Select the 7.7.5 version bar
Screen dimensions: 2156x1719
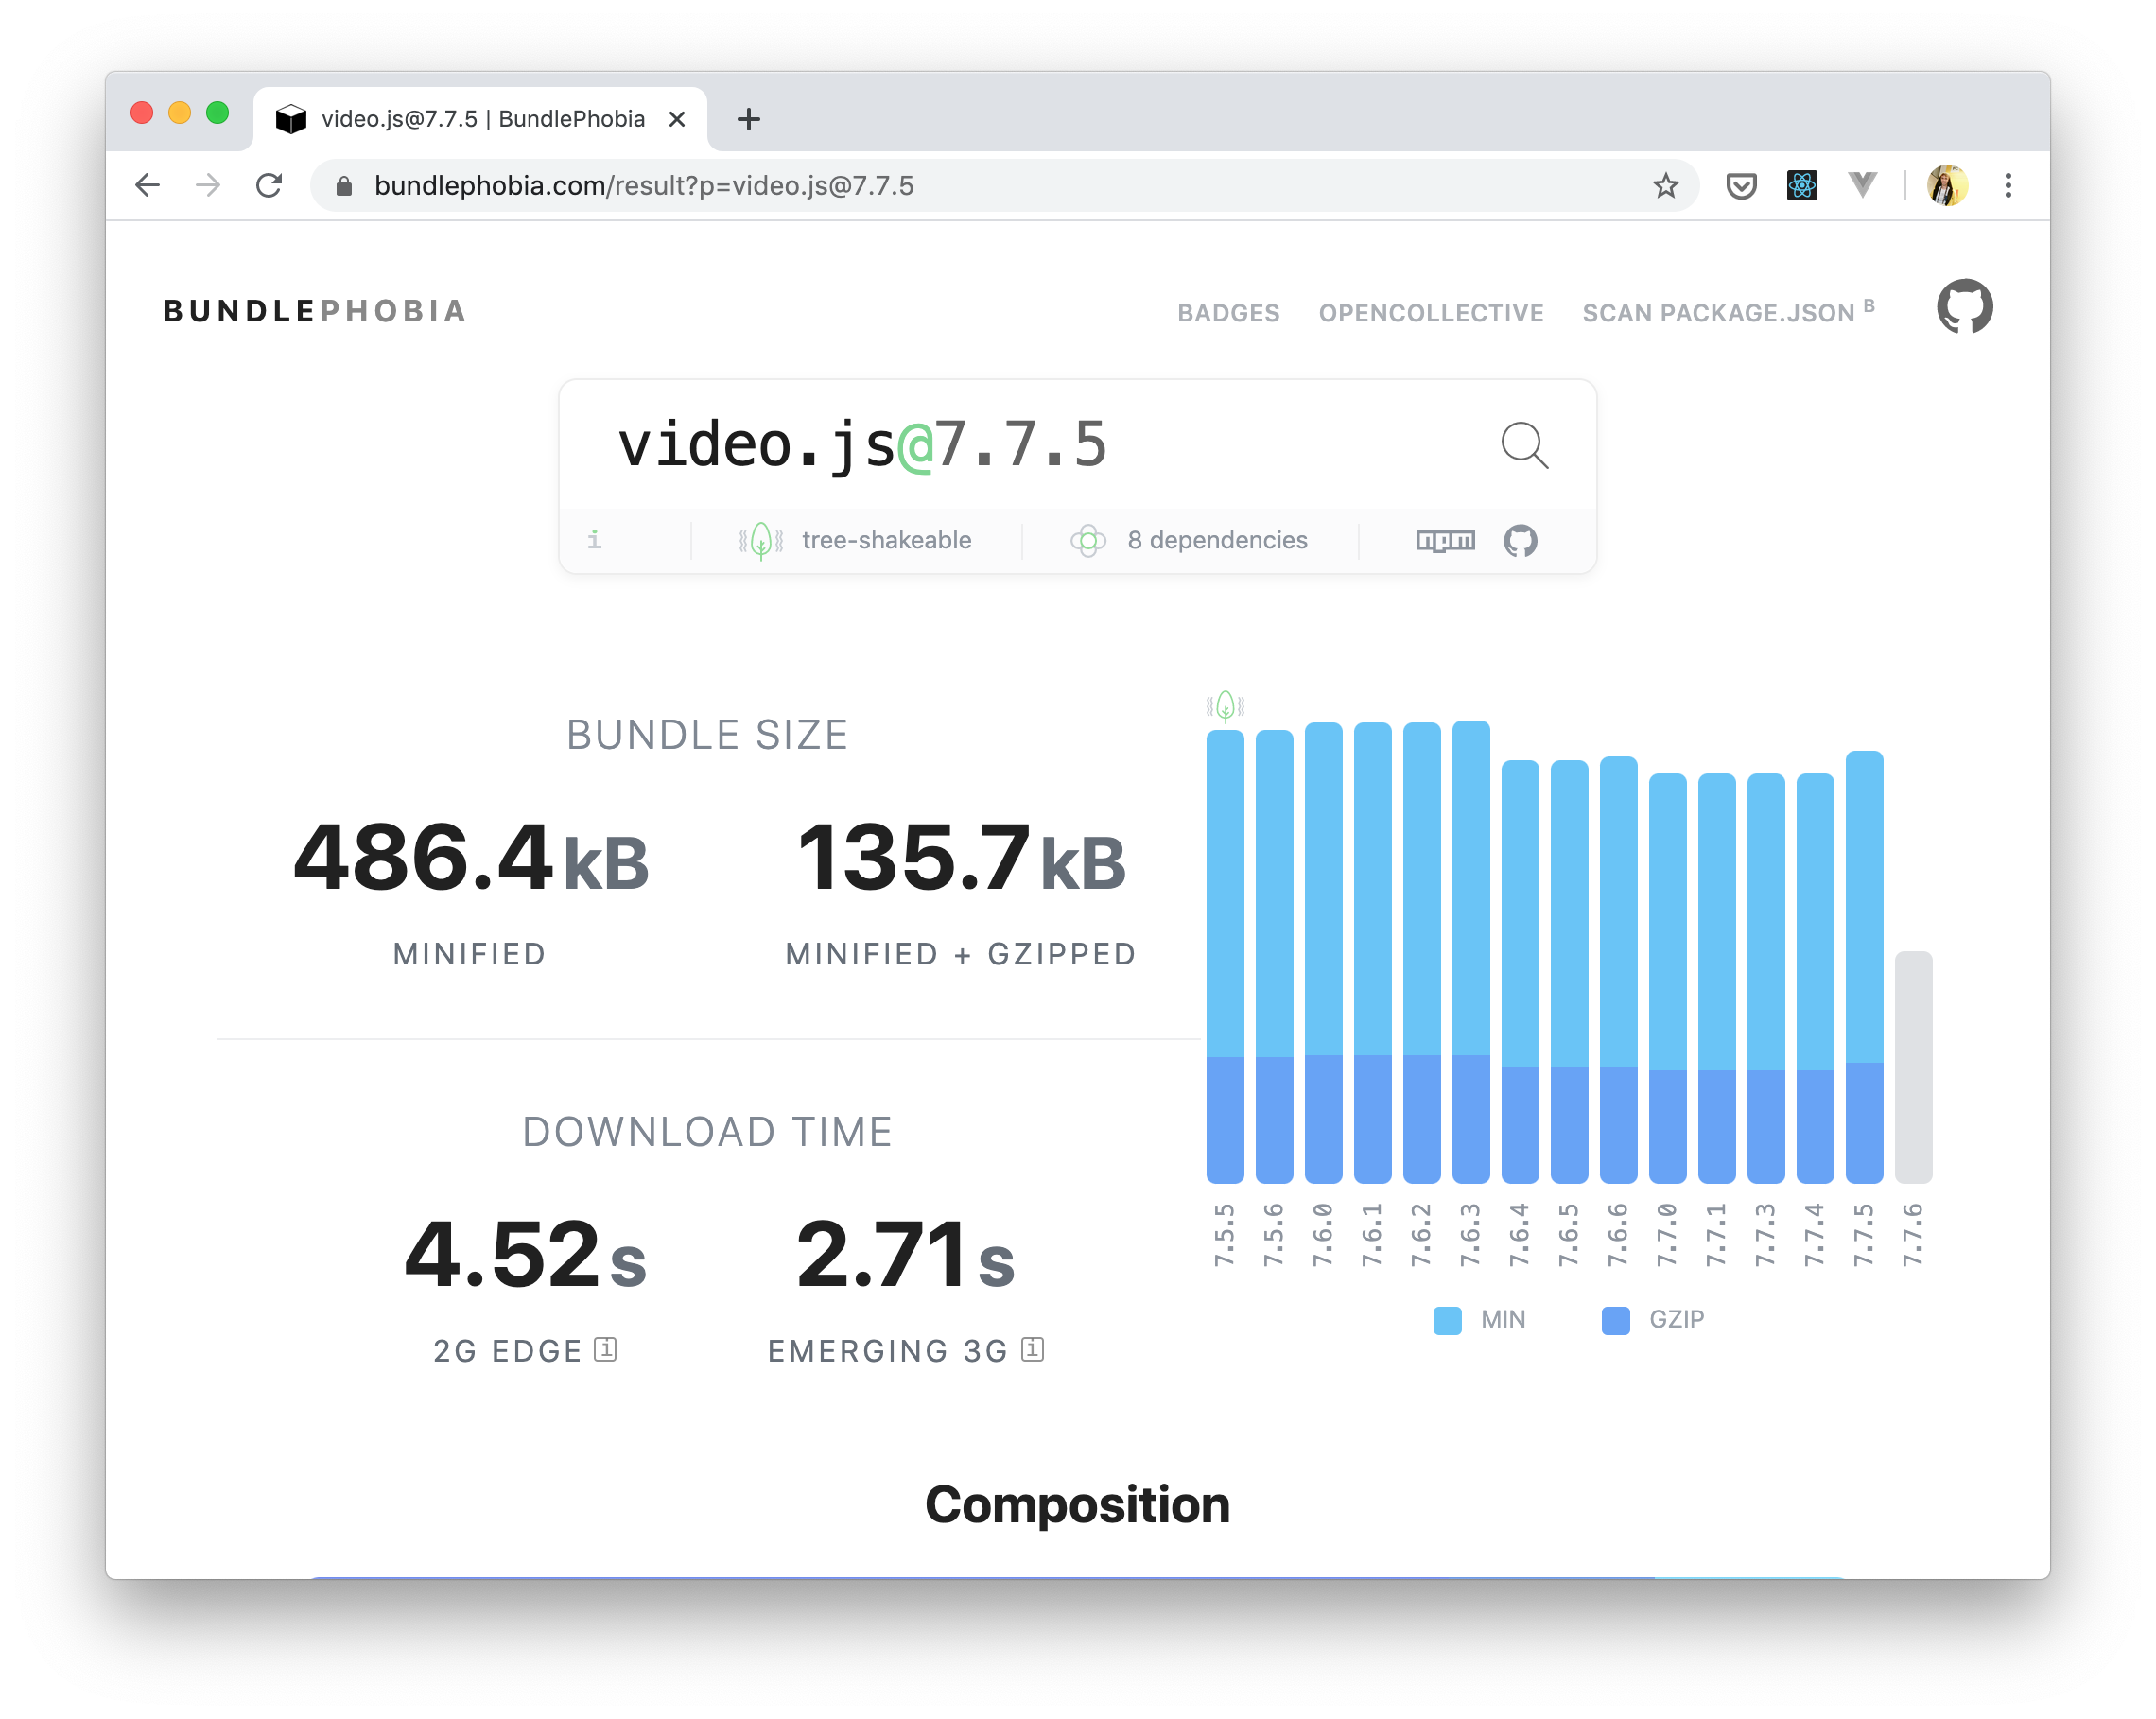(1864, 967)
